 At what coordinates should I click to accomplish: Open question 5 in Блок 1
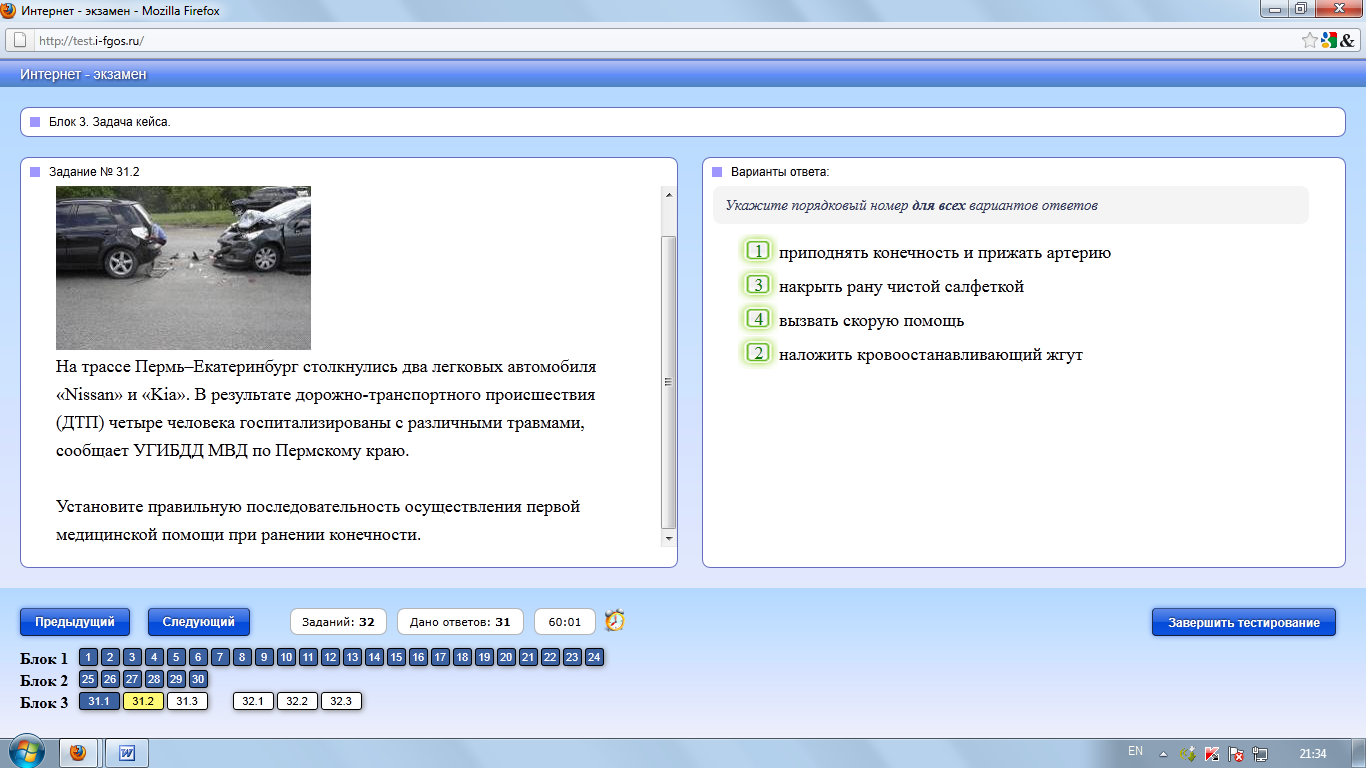(x=176, y=657)
